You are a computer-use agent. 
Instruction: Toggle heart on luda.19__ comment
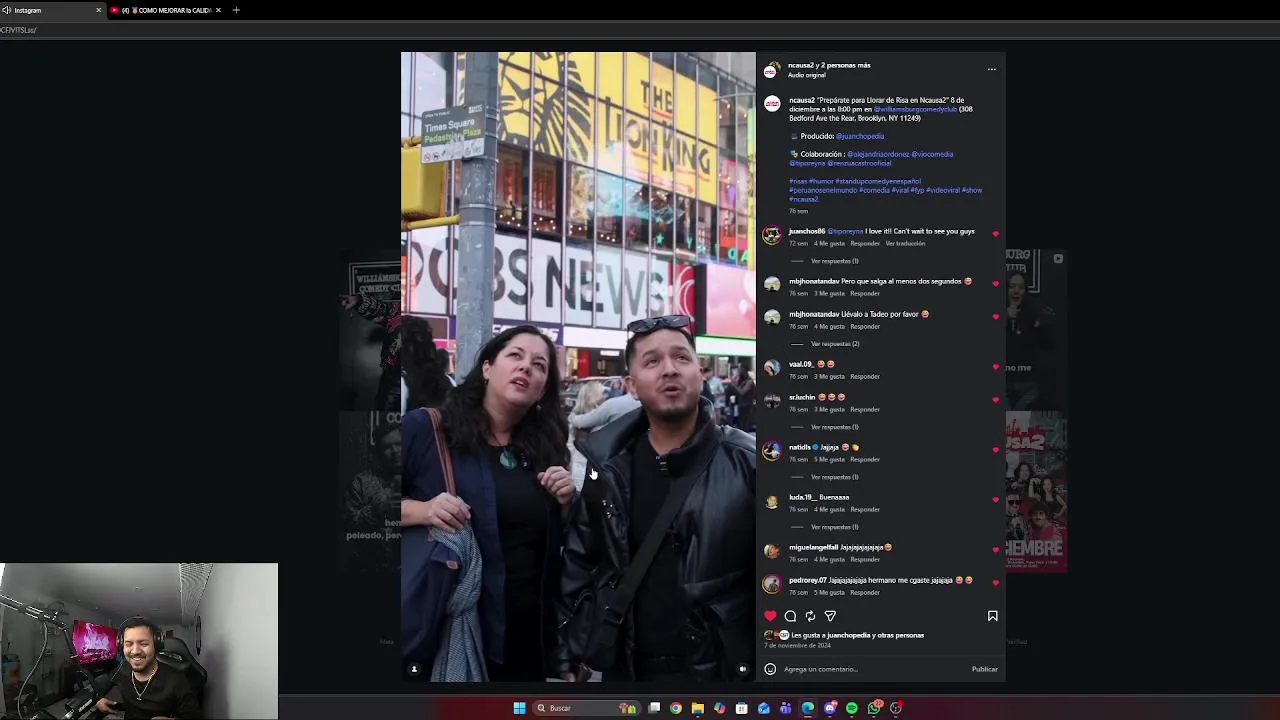996,500
